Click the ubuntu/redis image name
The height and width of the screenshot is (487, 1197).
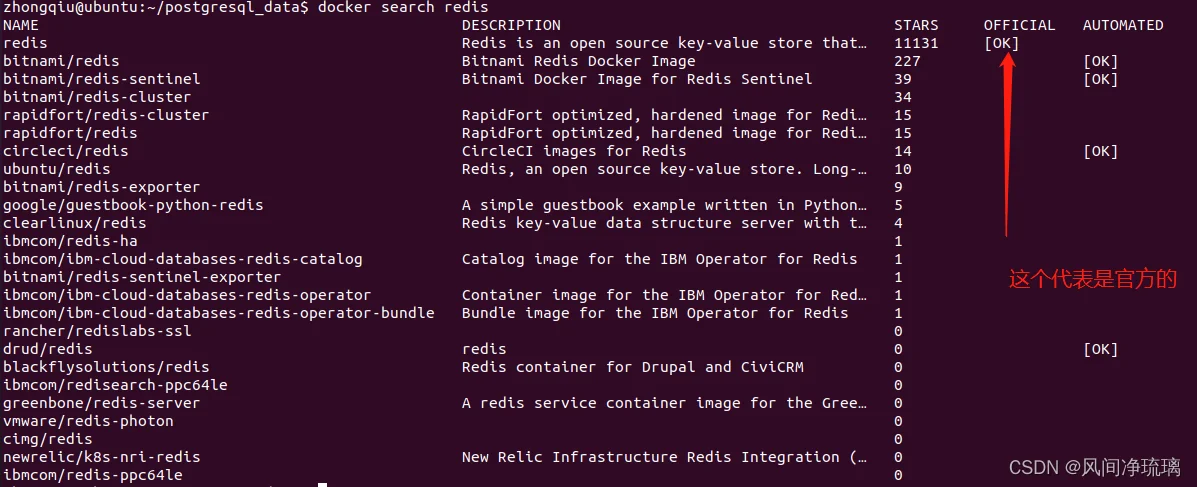56,169
